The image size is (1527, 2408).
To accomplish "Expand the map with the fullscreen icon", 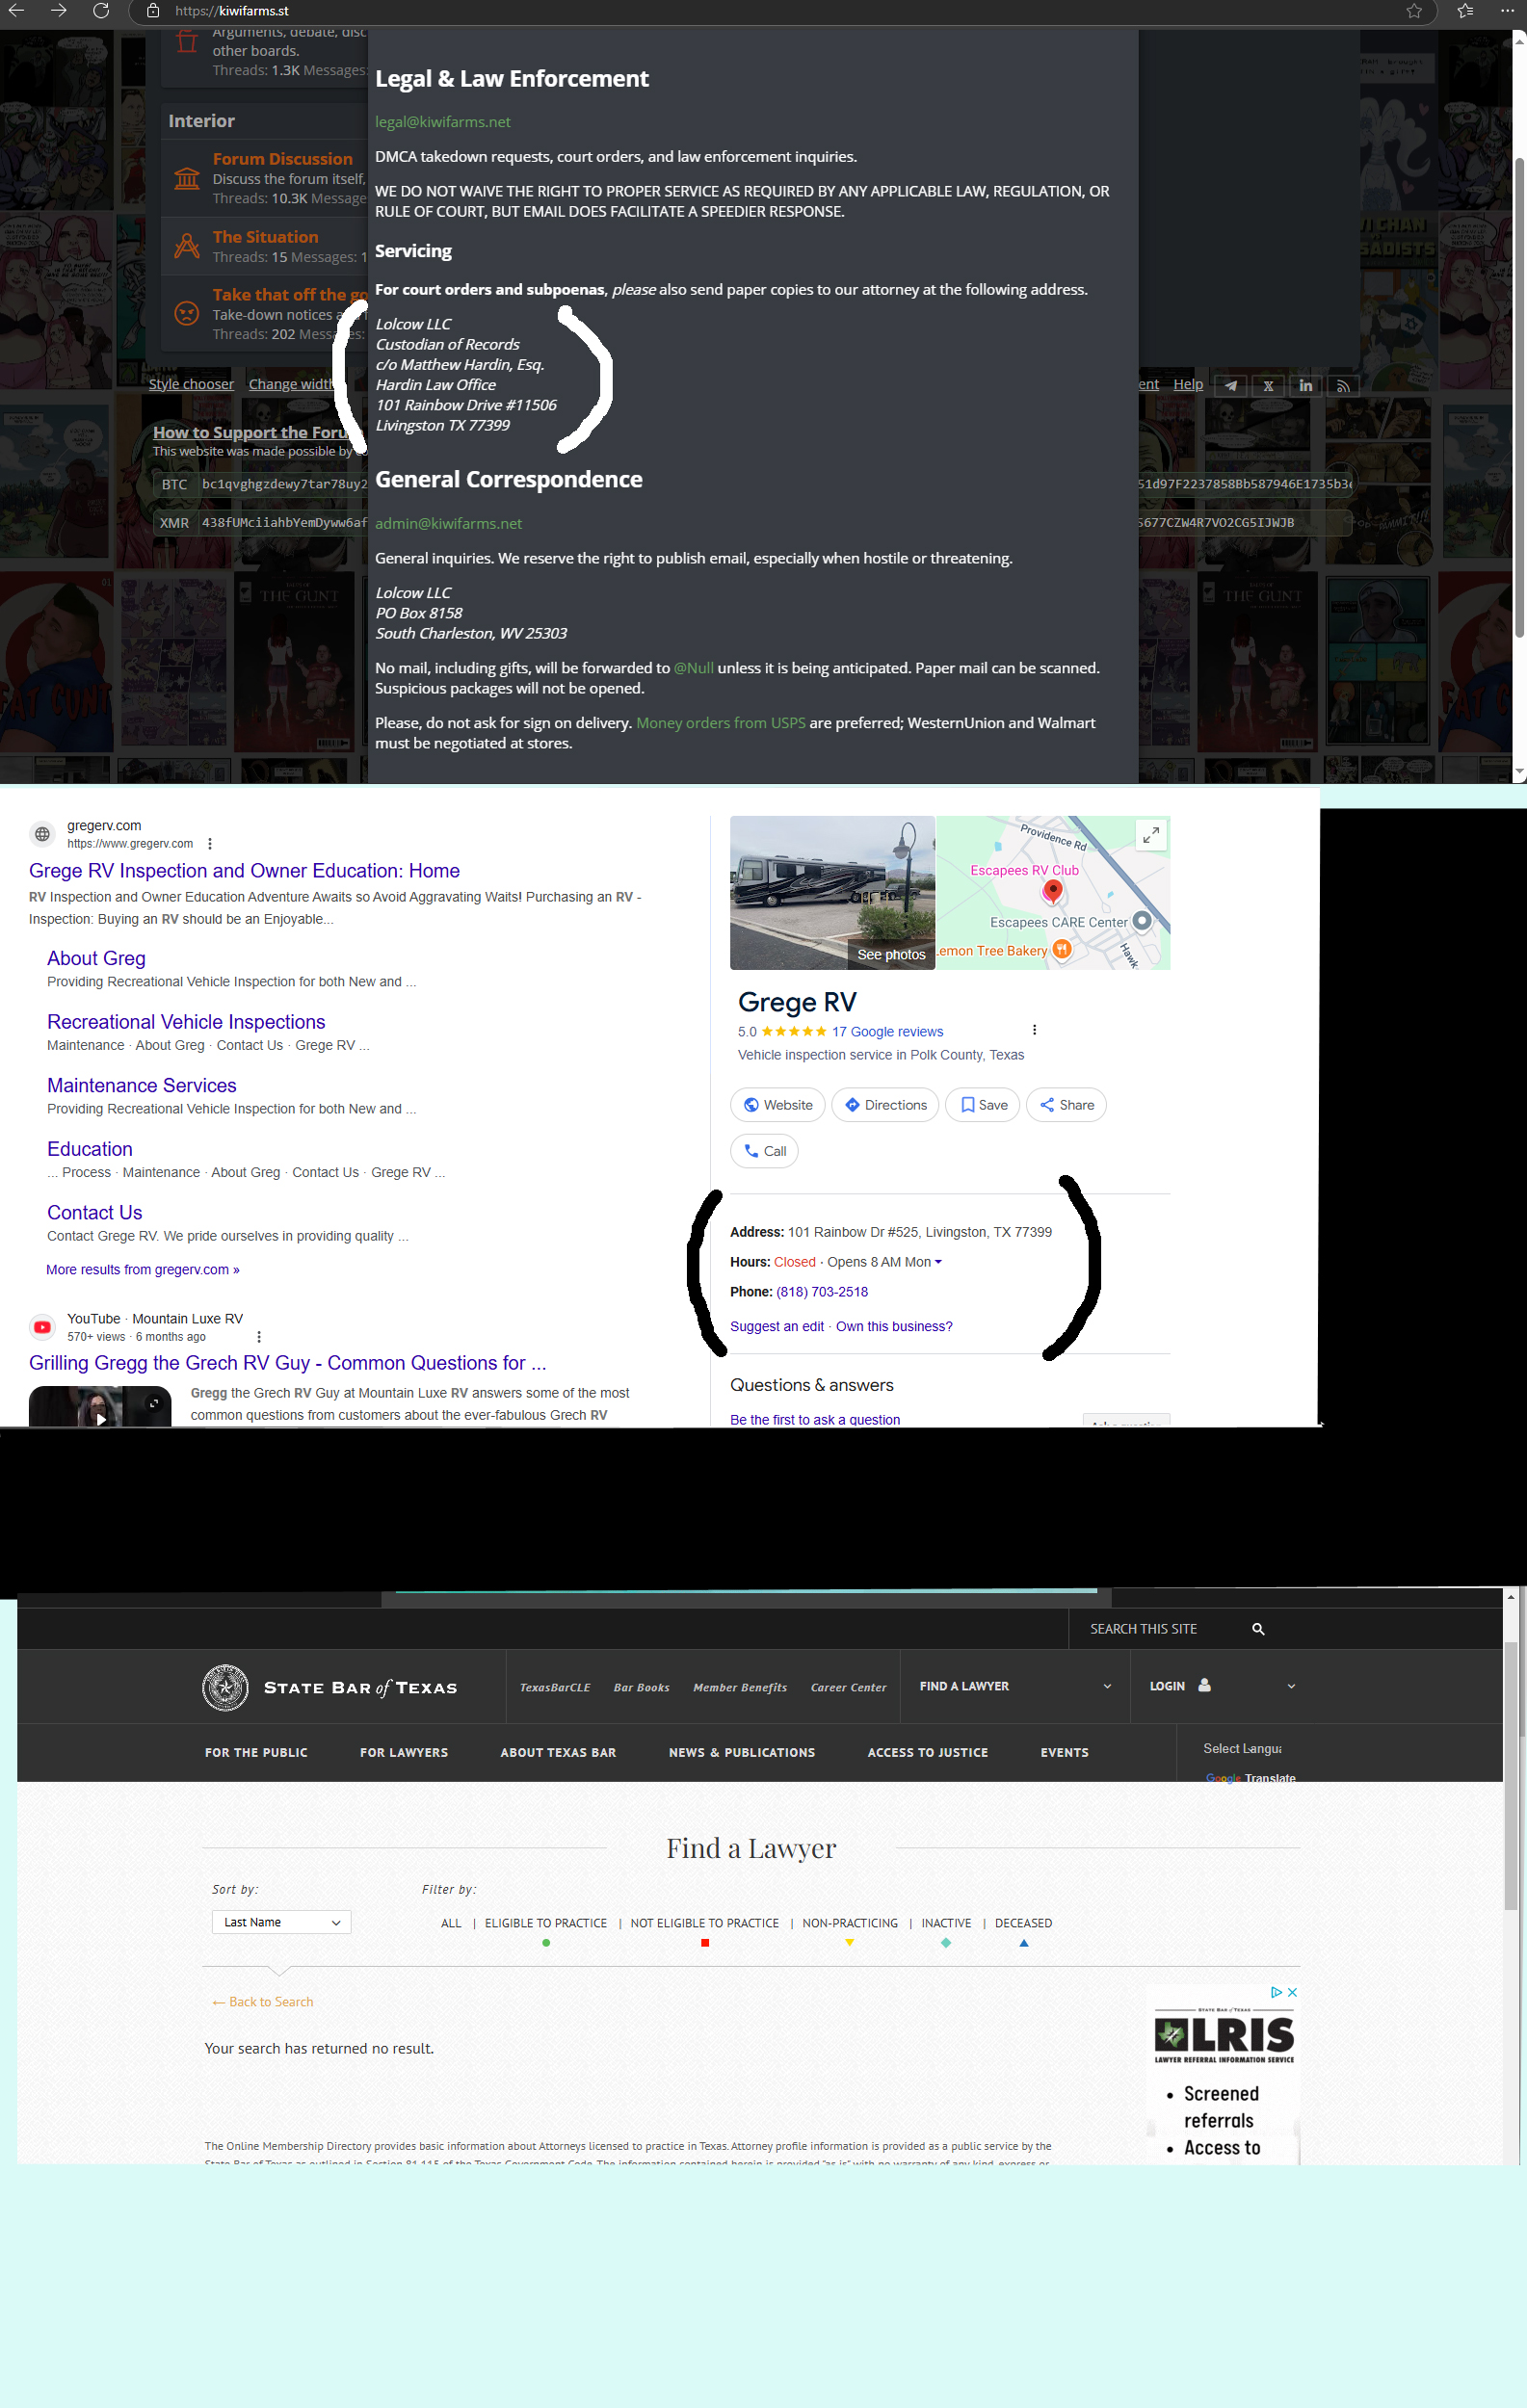I will click(1151, 835).
